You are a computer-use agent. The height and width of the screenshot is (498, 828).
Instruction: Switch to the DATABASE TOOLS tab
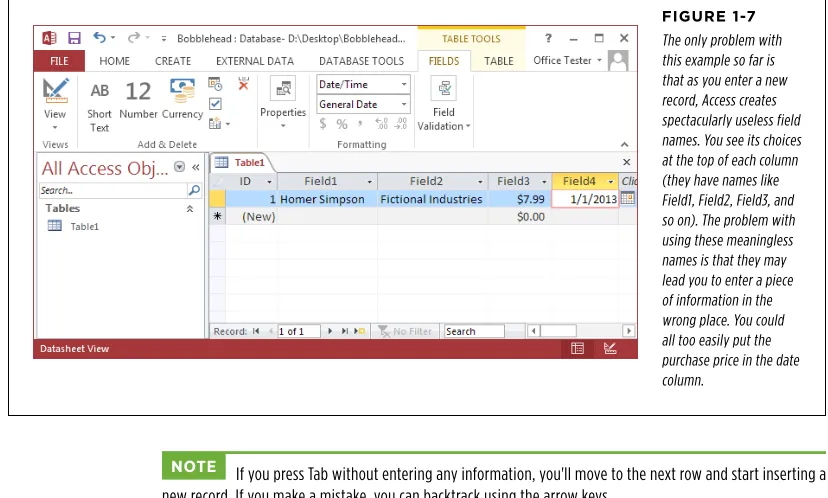click(x=361, y=61)
